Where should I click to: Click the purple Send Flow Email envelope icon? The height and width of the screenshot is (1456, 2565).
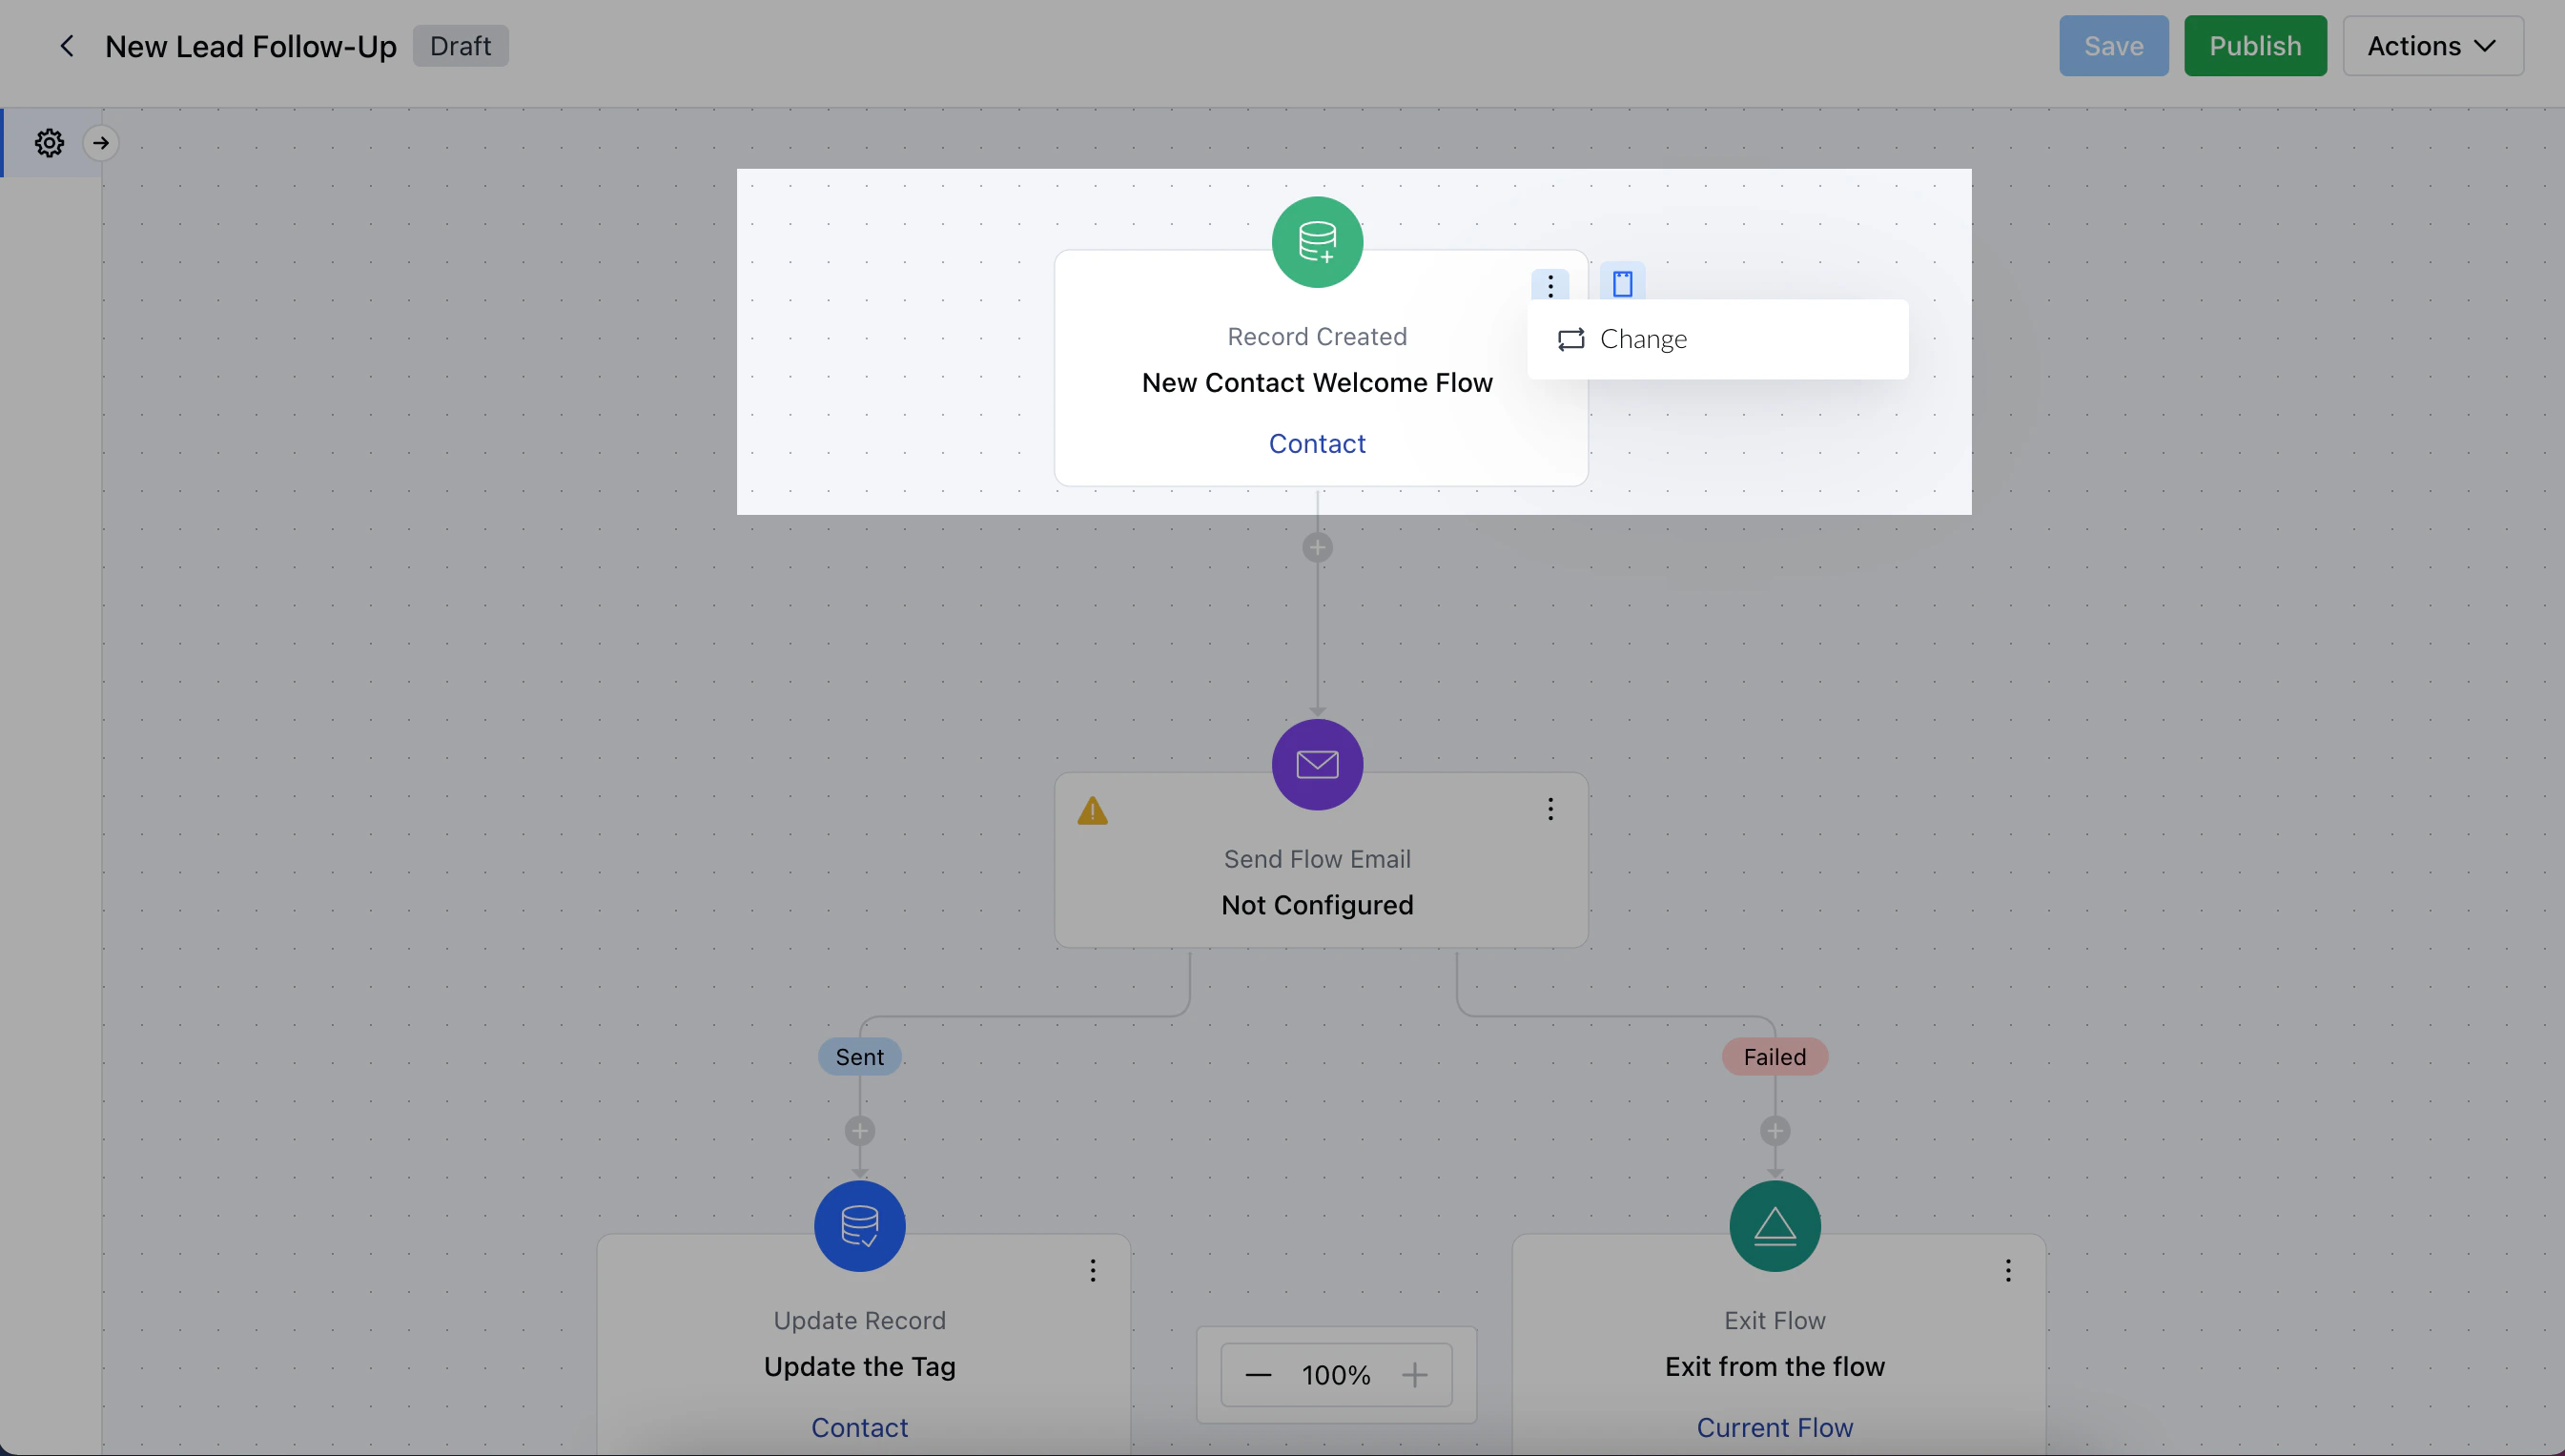pyautogui.click(x=1317, y=765)
